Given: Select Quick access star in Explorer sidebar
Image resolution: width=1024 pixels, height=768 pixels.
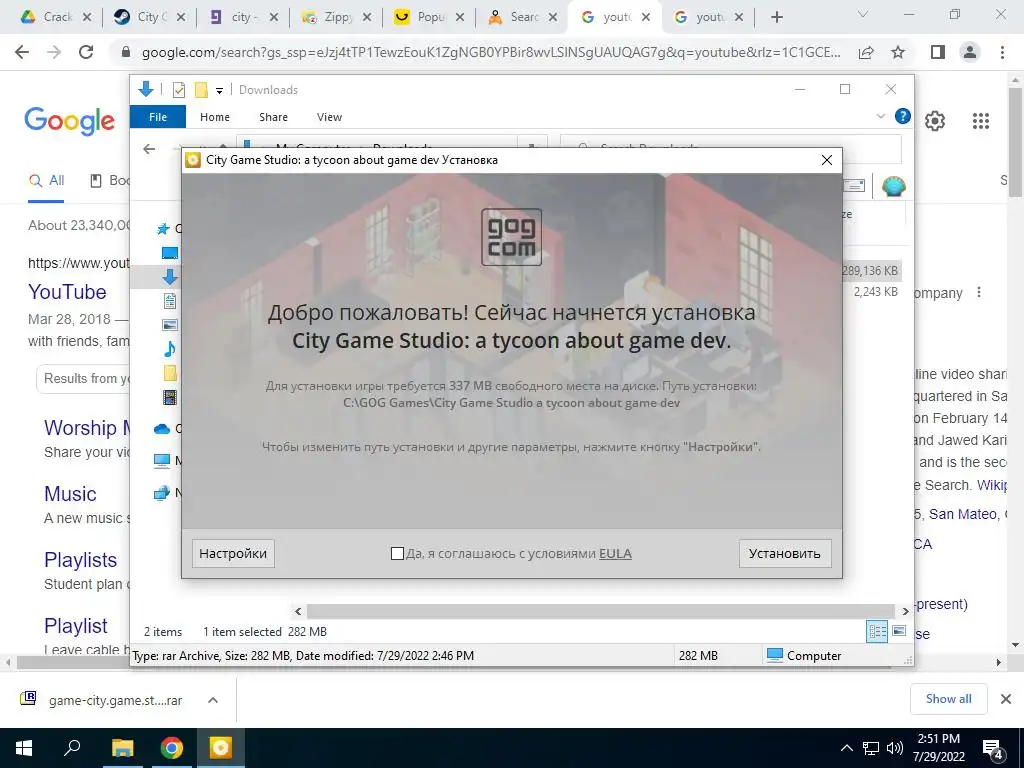Looking at the screenshot, I should (x=163, y=229).
